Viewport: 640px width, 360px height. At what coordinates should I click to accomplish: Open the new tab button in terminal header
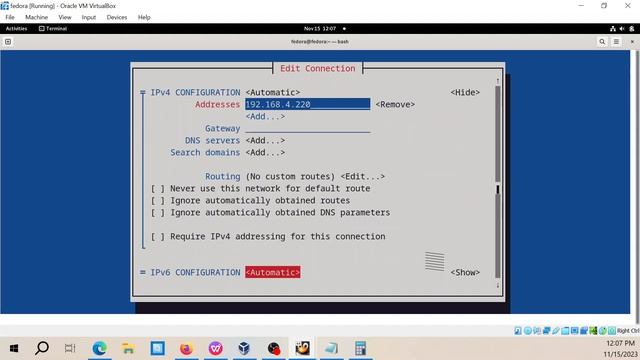8,42
